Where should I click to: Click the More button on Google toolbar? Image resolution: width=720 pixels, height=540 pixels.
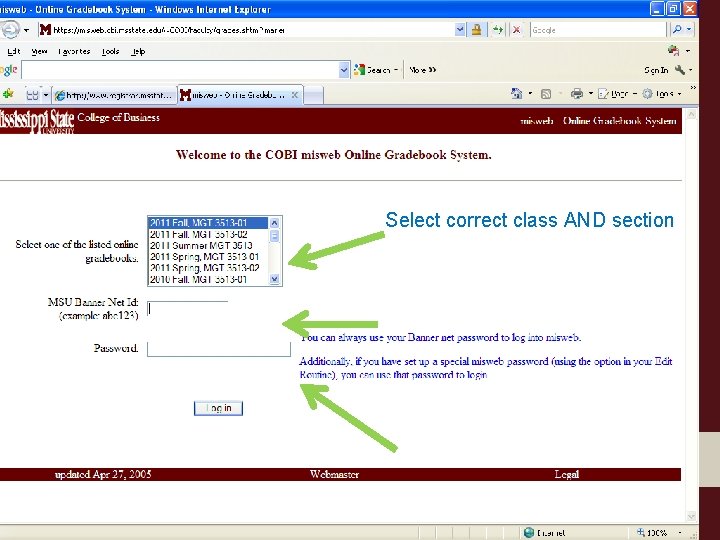[x=422, y=70]
